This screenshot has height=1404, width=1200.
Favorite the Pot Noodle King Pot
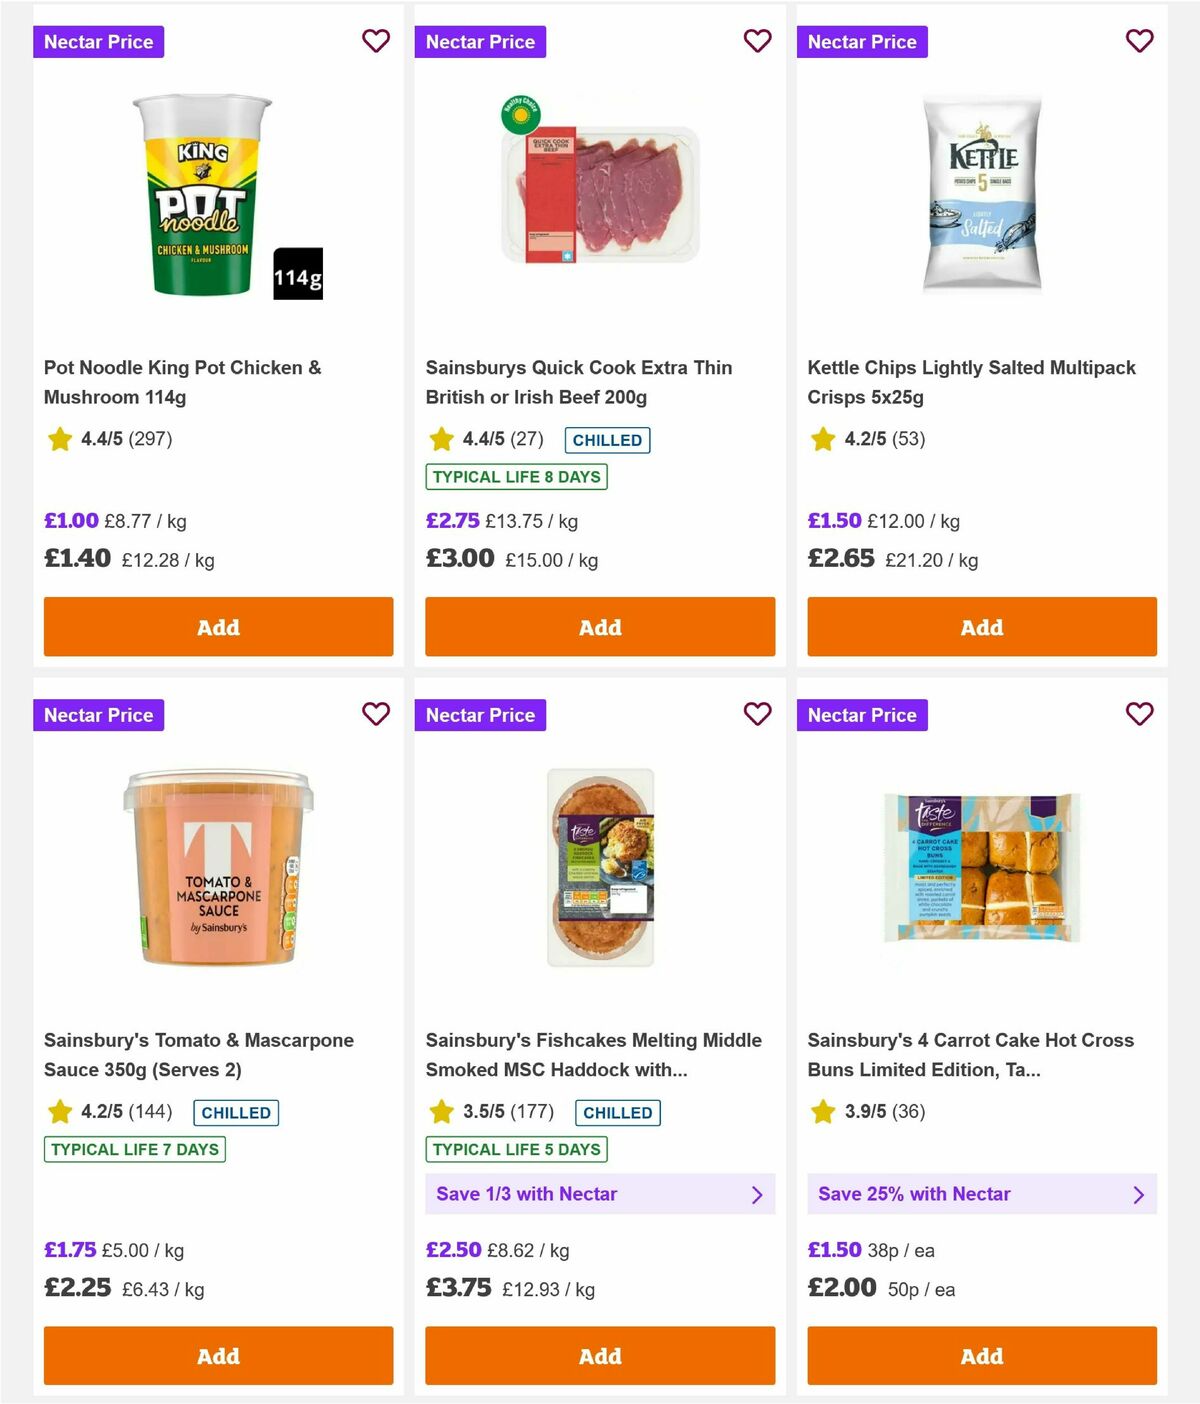coord(376,41)
